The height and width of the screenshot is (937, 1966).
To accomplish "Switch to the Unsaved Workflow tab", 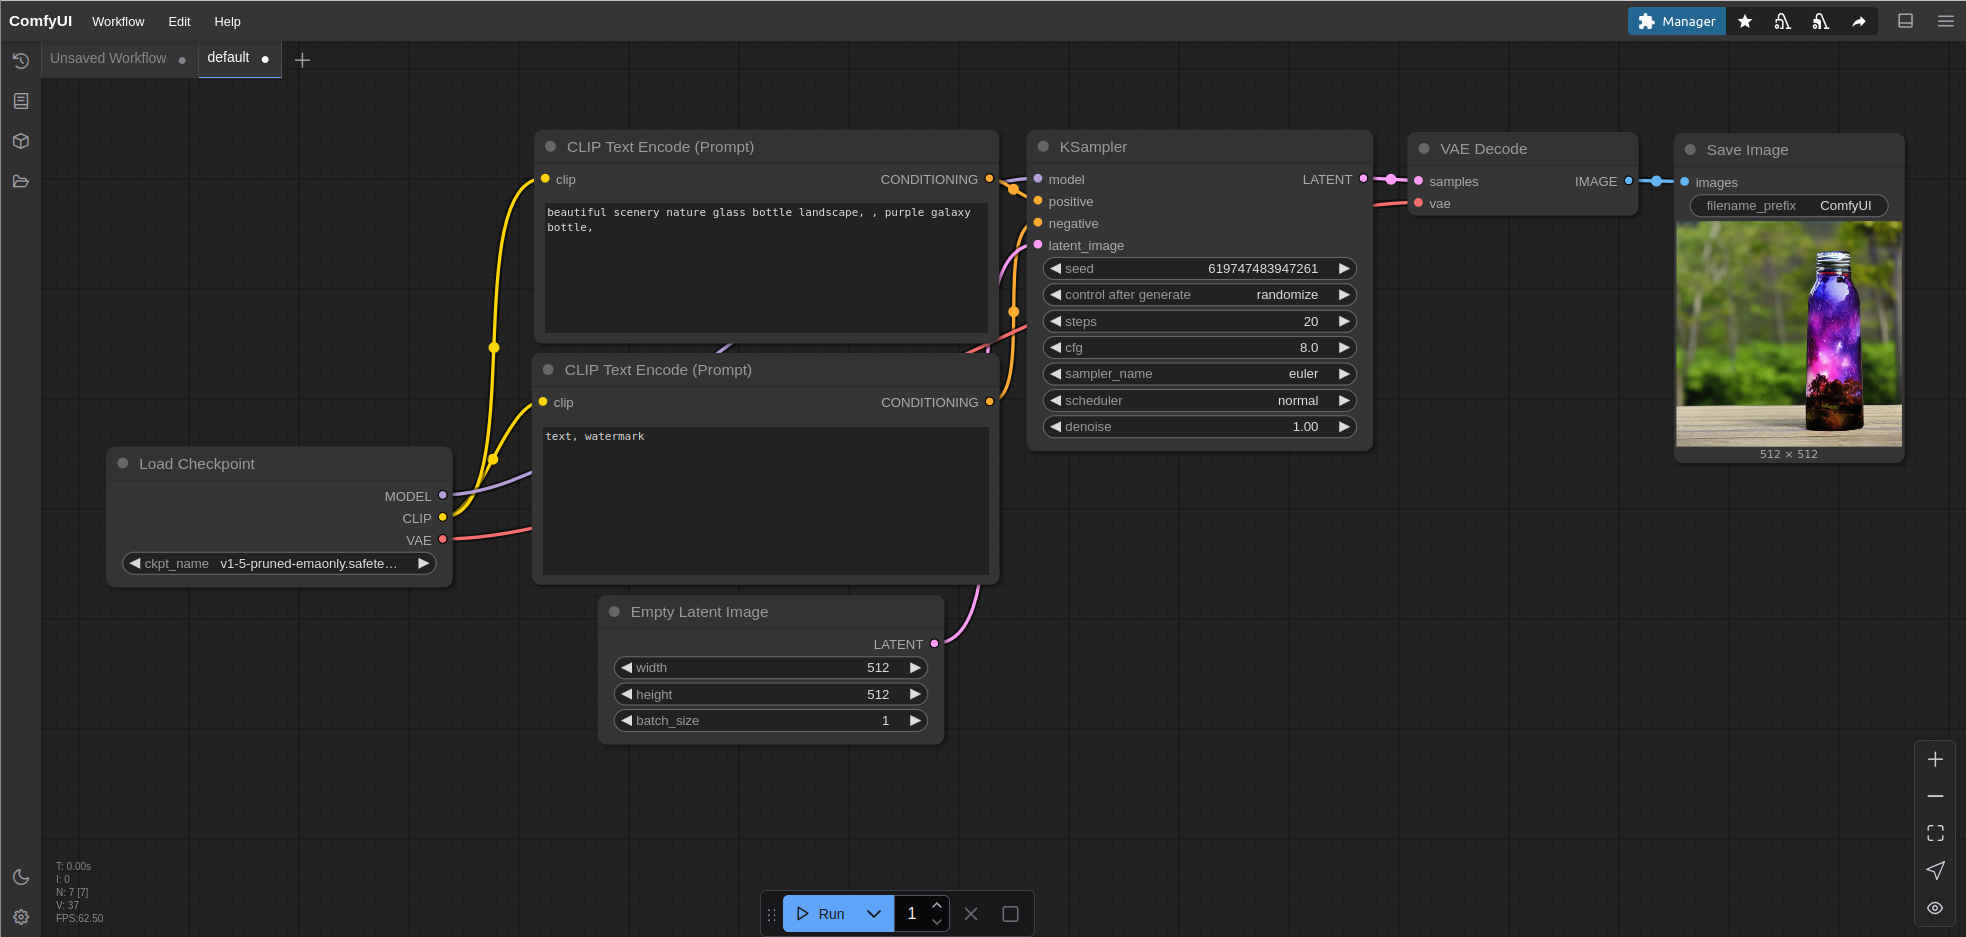I will click(x=108, y=58).
